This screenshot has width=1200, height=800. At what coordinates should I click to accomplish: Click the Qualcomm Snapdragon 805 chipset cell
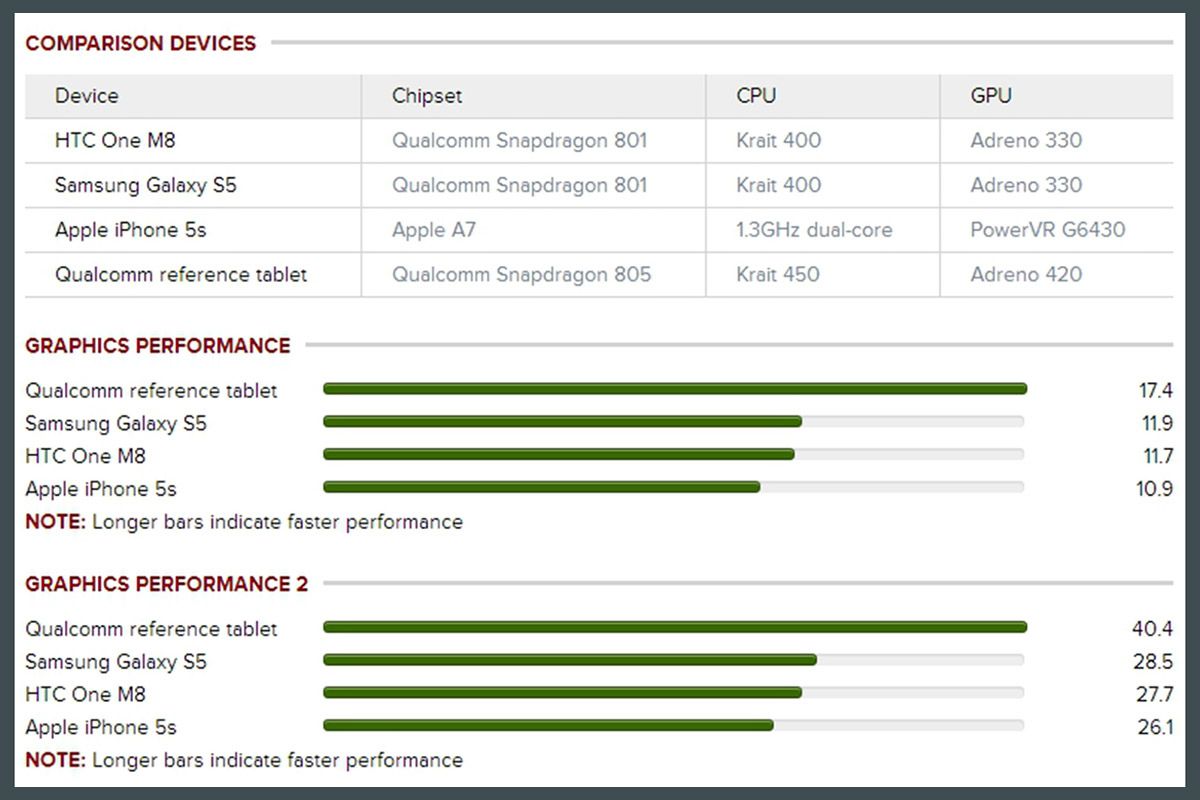[521, 274]
